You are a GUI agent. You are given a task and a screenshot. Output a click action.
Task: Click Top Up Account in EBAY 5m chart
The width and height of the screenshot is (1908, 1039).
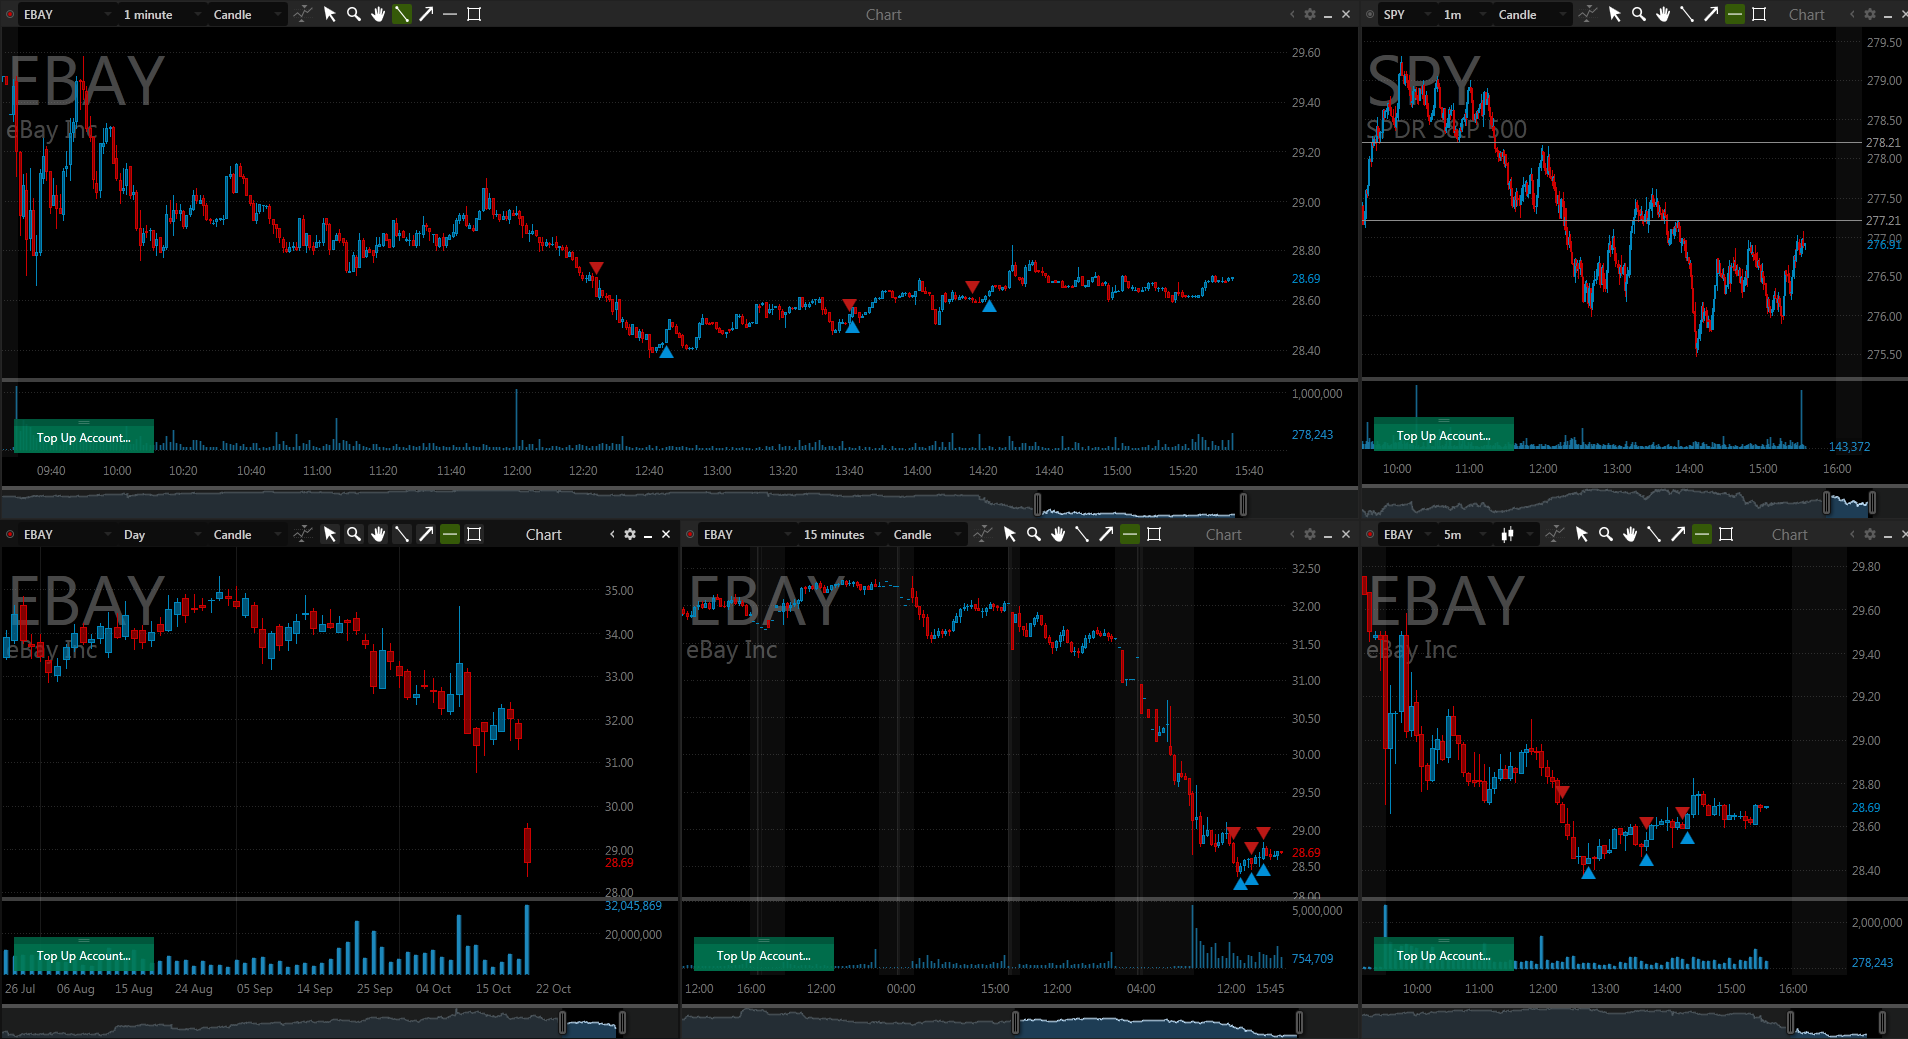1444,955
